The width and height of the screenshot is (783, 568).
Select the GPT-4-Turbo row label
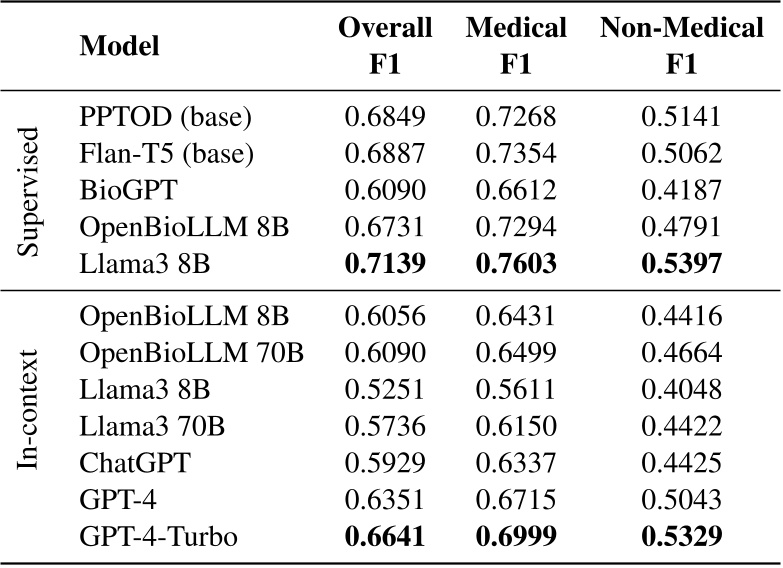click(158, 535)
